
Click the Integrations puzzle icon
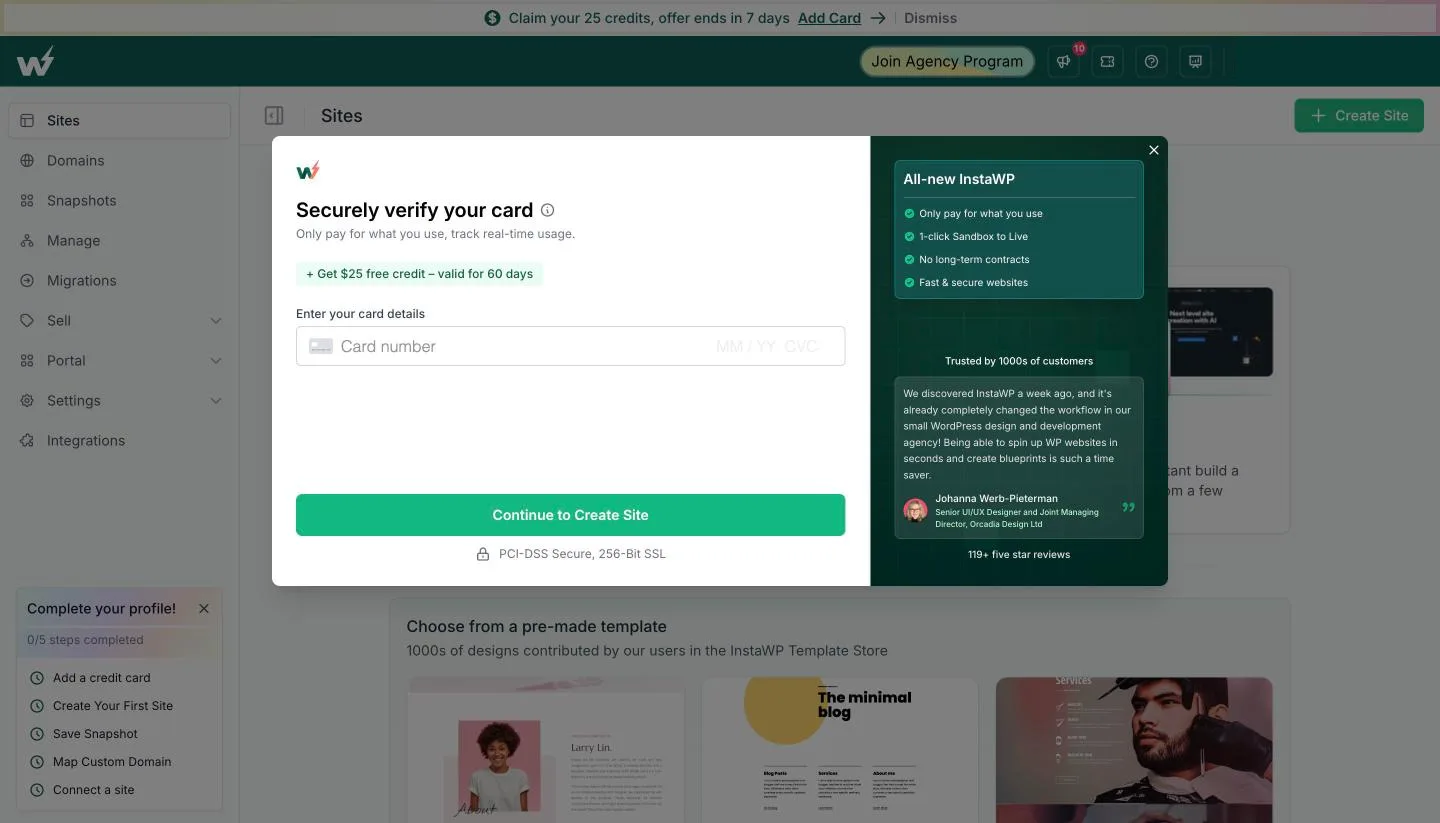click(27, 441)
